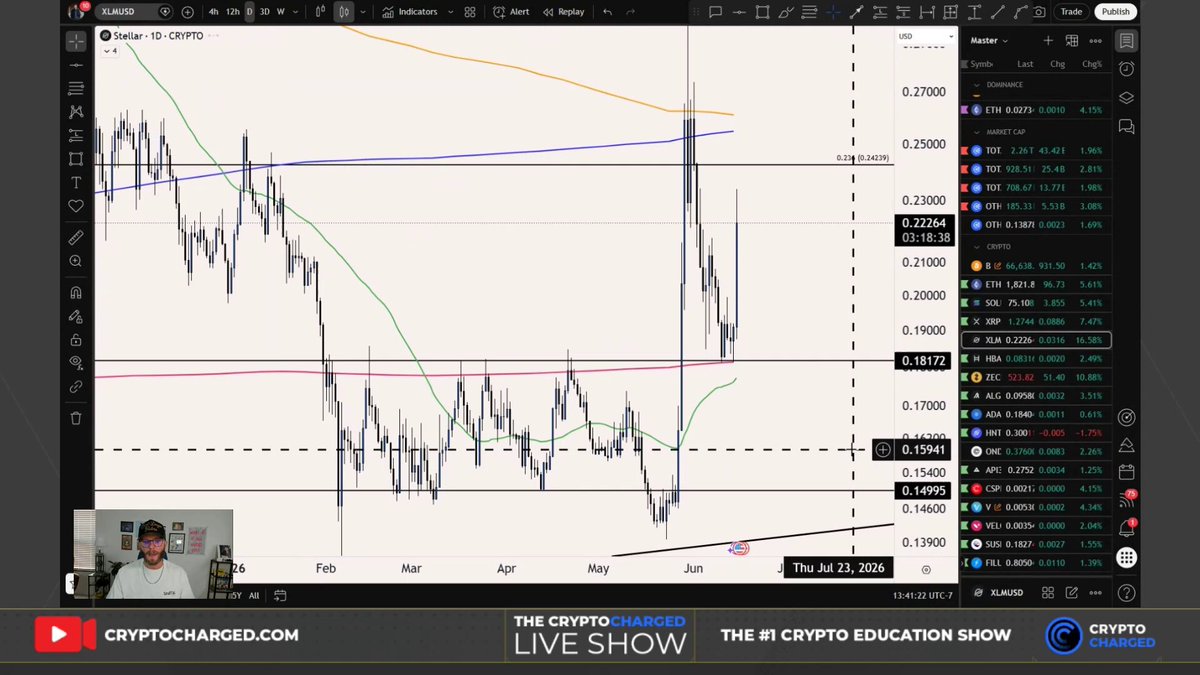The image size is (1200, 675).
Task: Select the geometric shapes tool
Action: pos(76,159)
